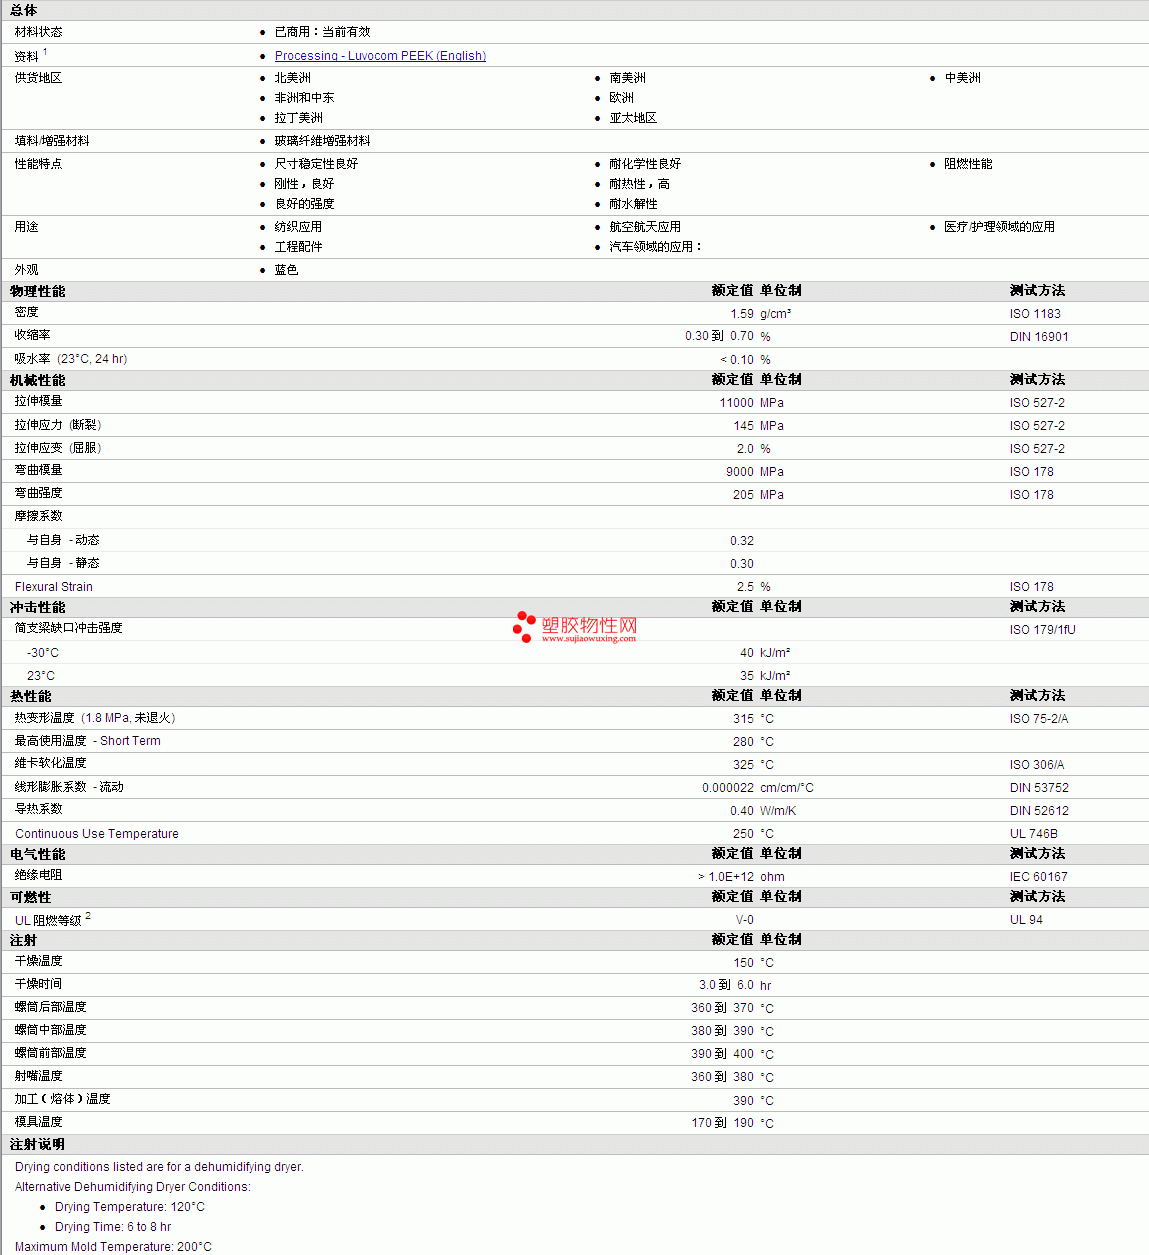
Task: Click the flexural strength value 205
Action: point(743,495)
